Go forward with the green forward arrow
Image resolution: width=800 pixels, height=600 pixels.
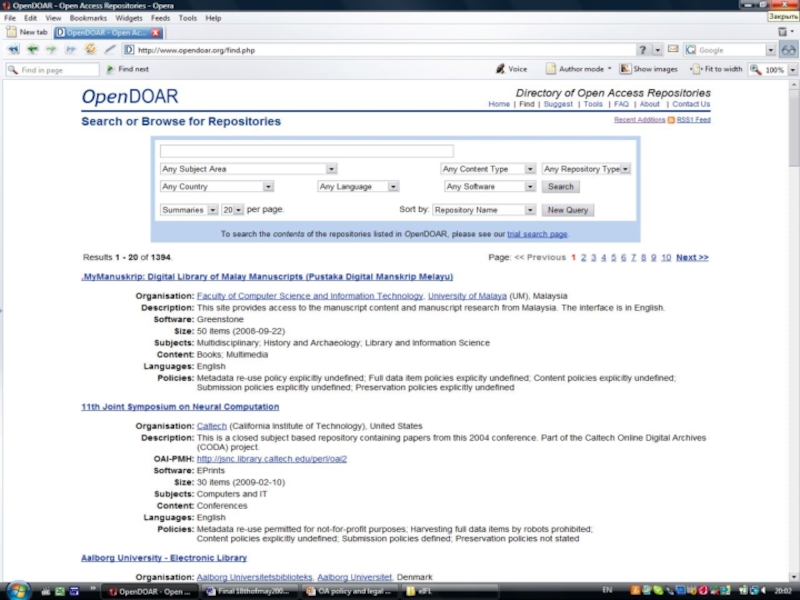coord(52,49)
